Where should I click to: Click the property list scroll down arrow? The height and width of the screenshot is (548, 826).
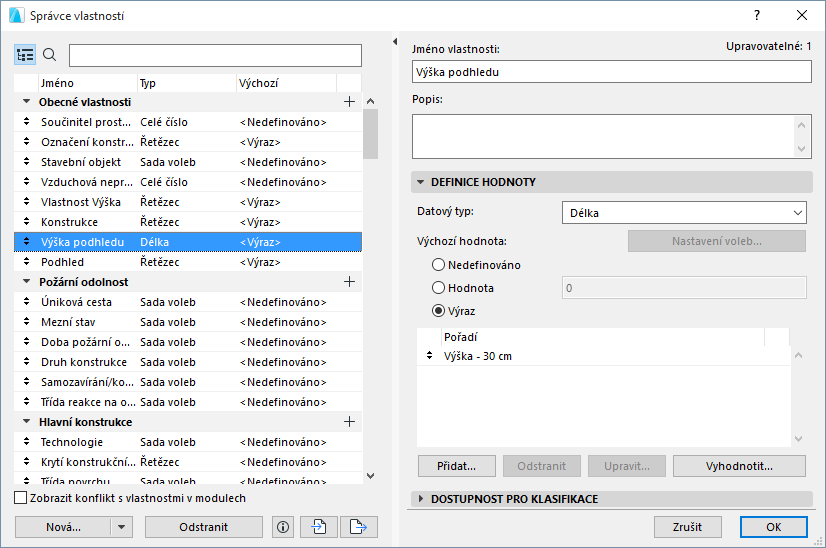coord(370,476)
